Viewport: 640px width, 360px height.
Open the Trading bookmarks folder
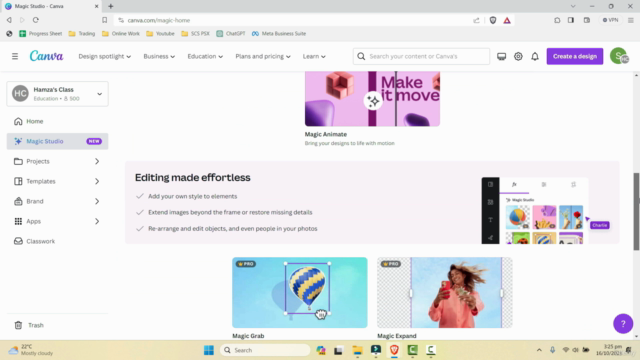click(82, 33)
